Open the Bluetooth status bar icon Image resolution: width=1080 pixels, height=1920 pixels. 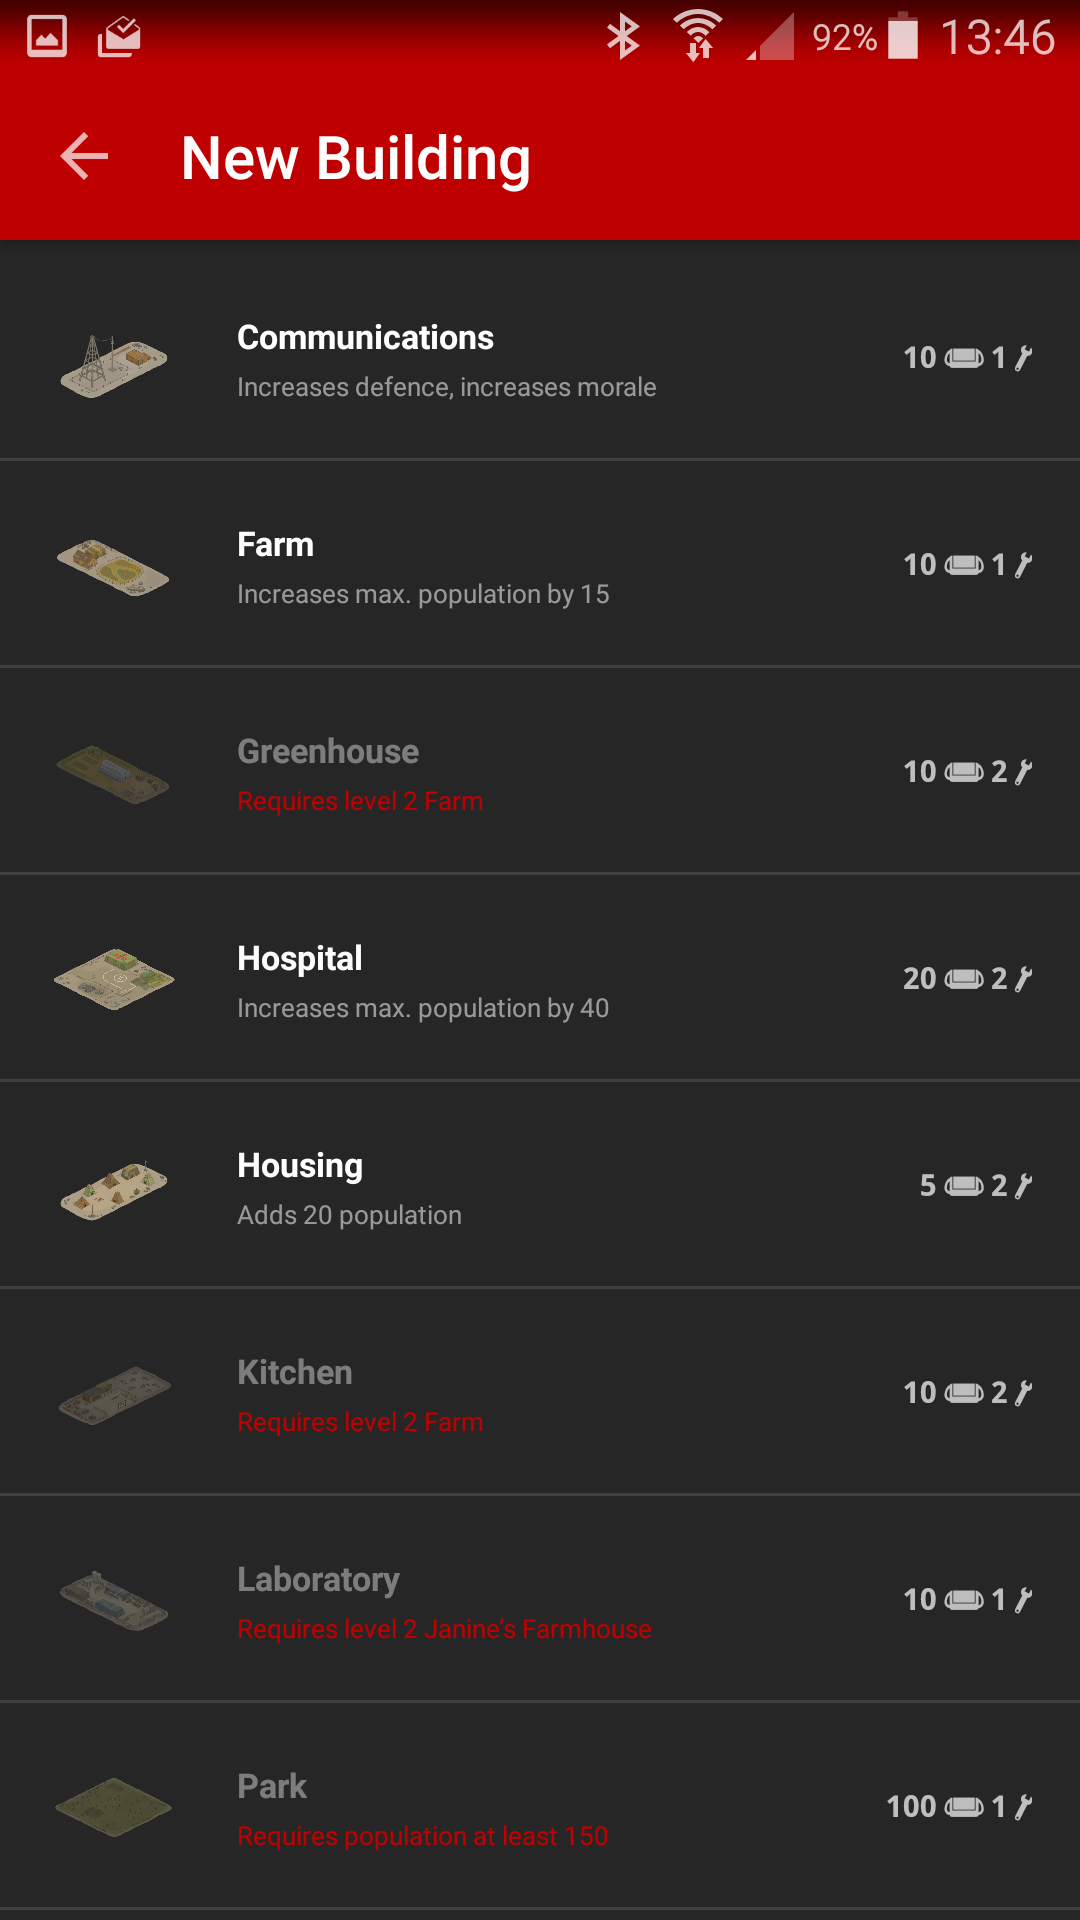(x=623, y=37)
